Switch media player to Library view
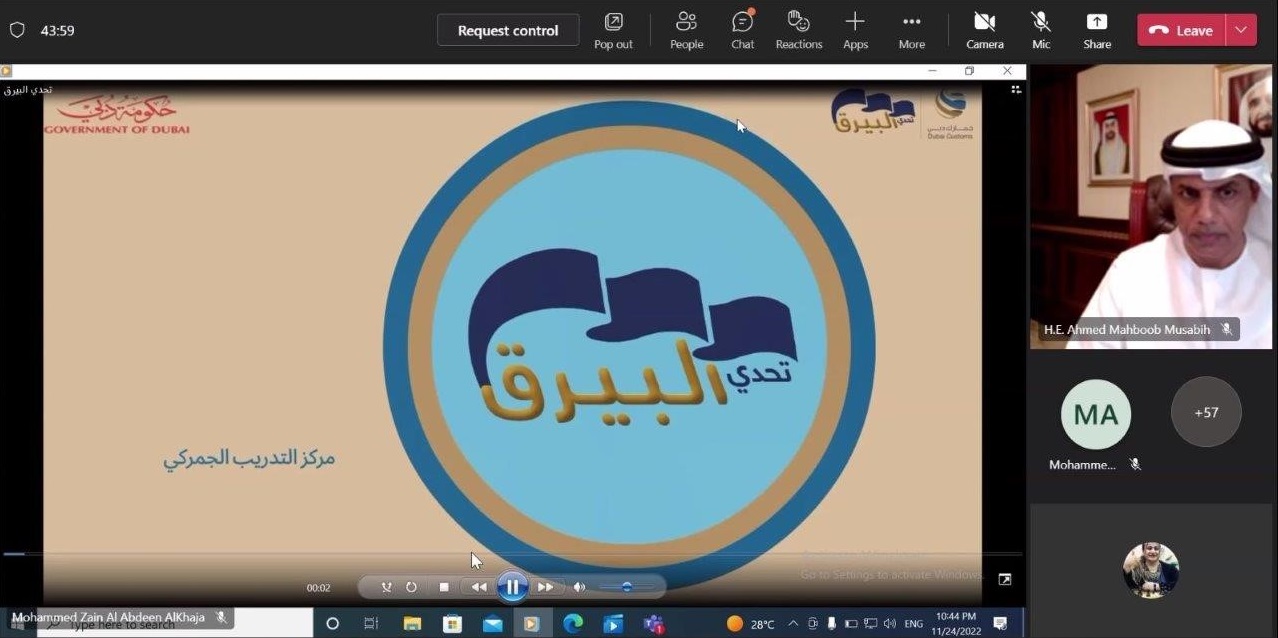 click(1016, 89)
